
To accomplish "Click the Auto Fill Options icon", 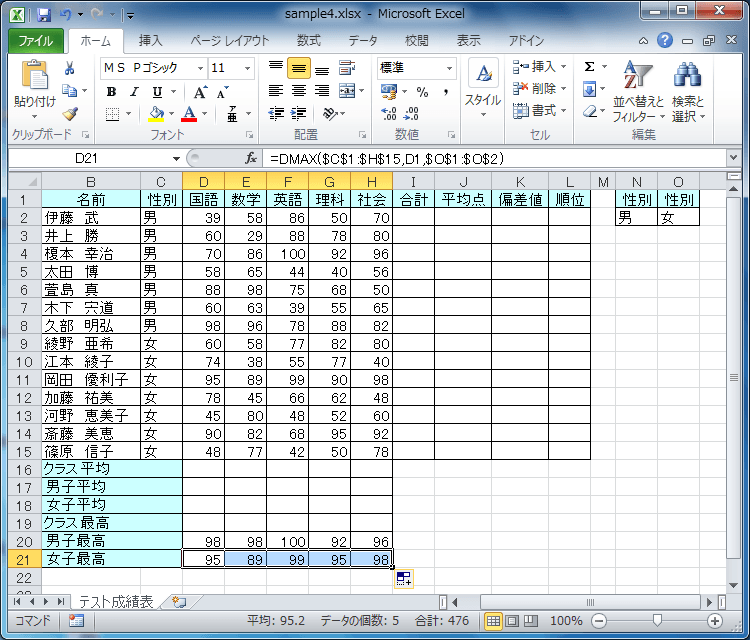I will [404, 579].
